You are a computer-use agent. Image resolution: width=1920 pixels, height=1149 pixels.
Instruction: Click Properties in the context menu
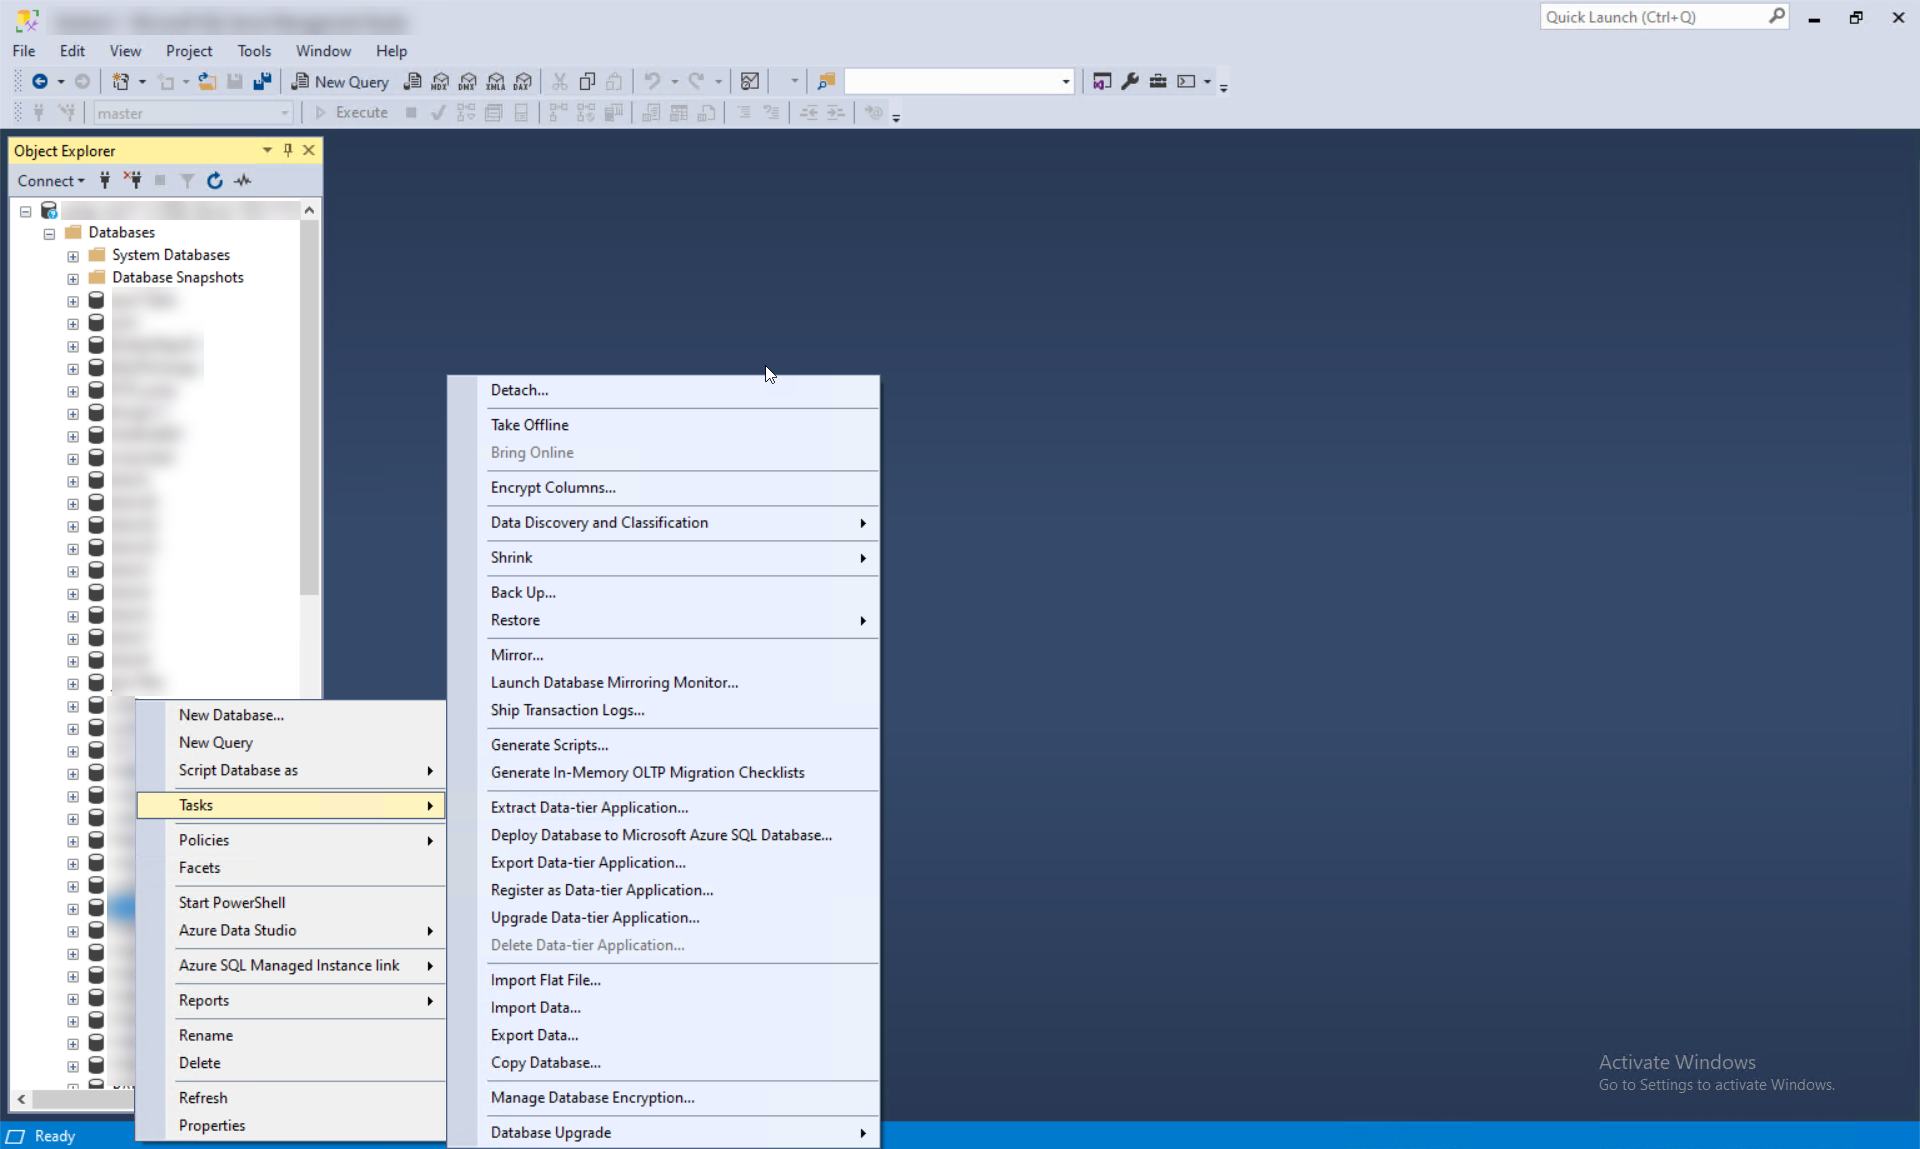pyautogui.click(x=212, y=1126)
